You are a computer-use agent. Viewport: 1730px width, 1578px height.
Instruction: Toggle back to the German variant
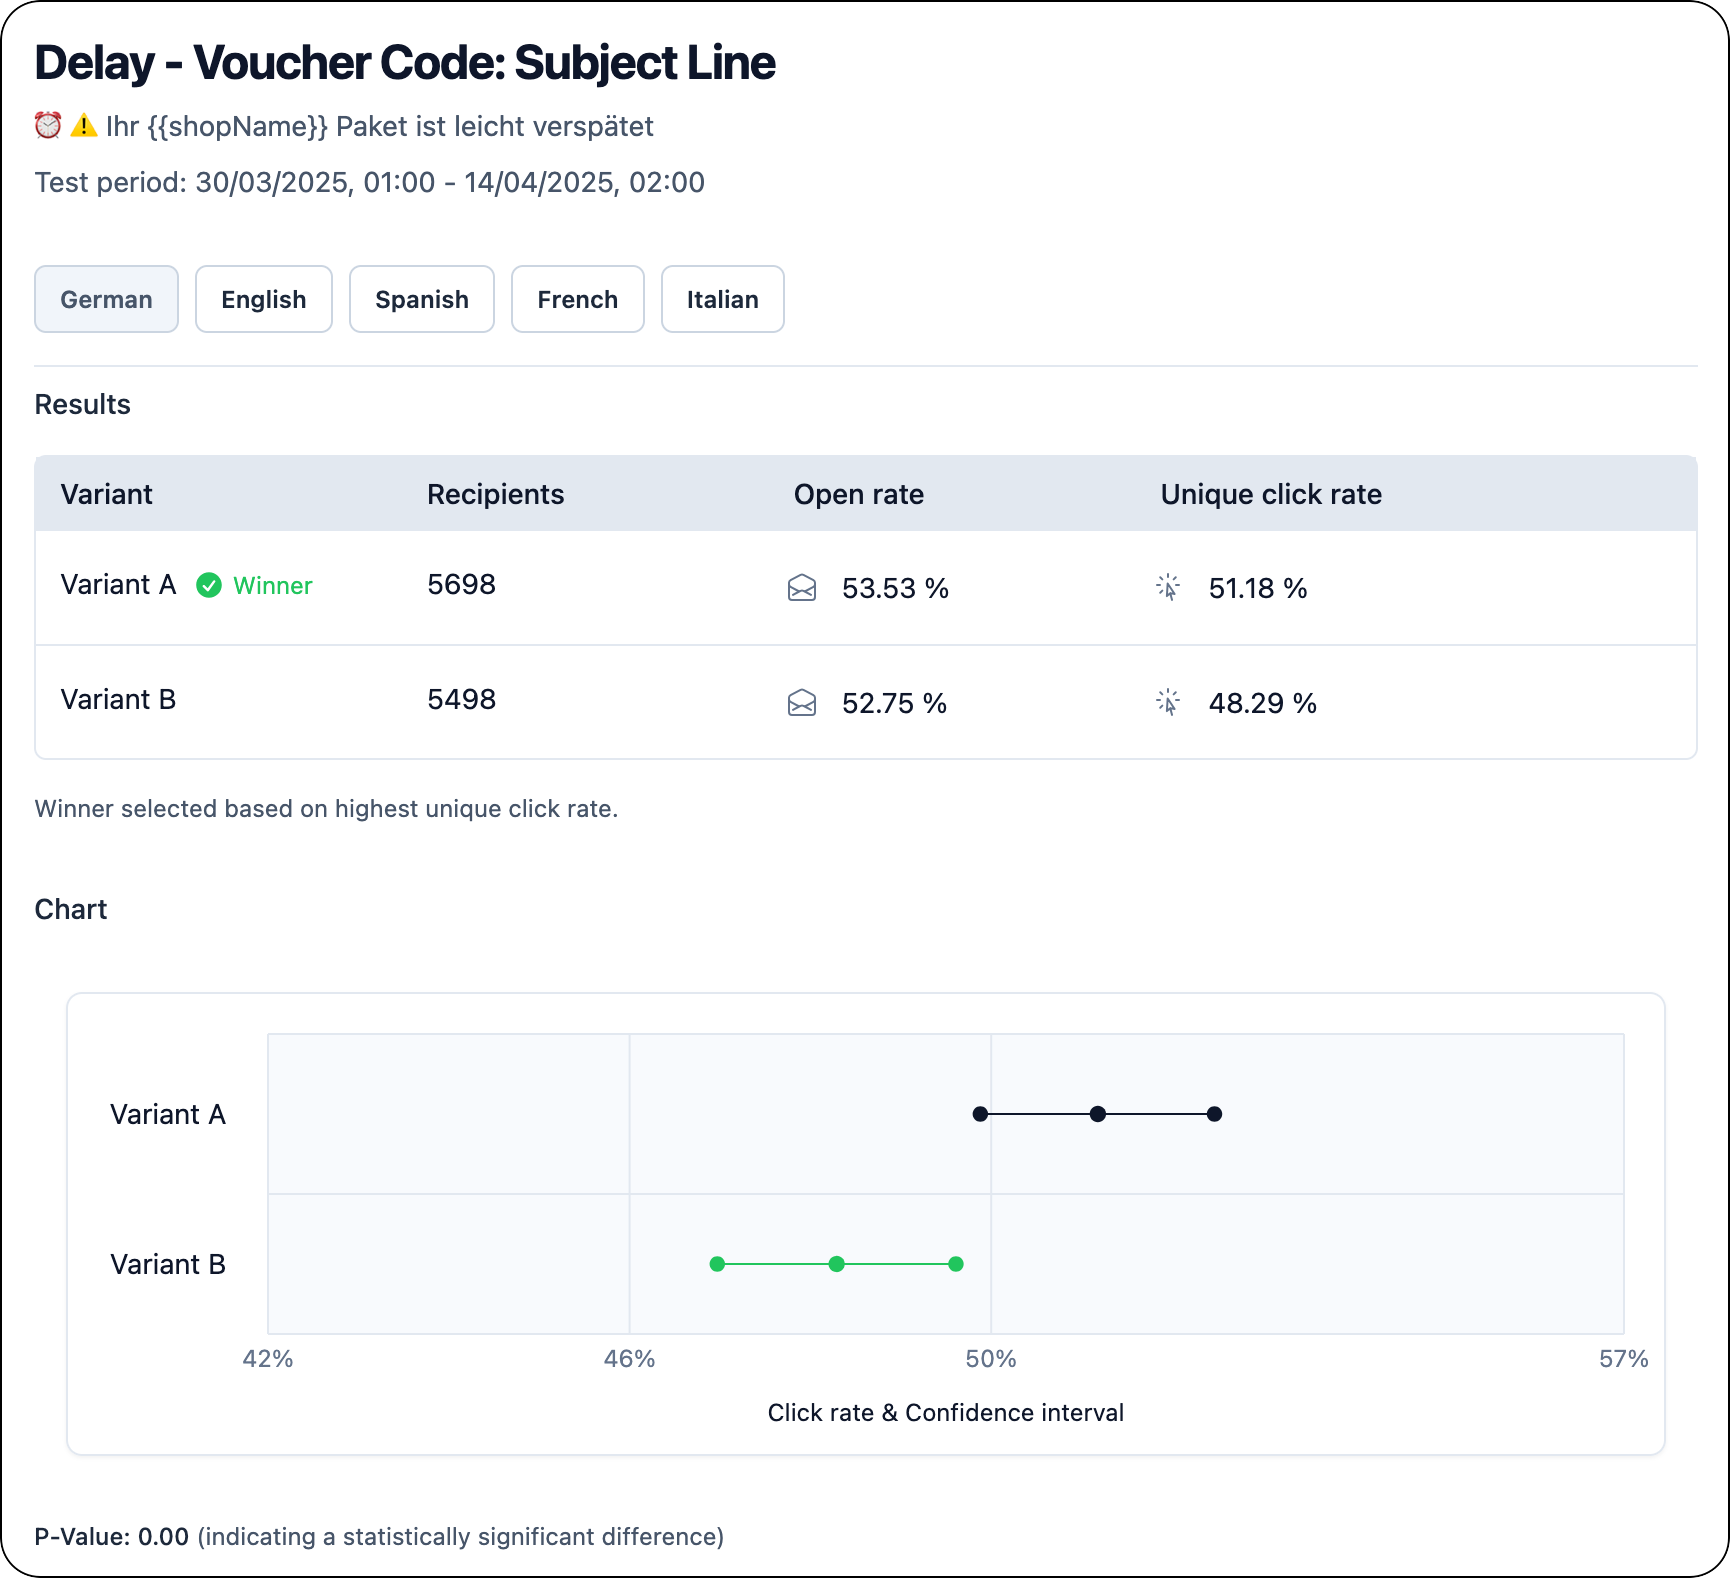pos(106,299)
